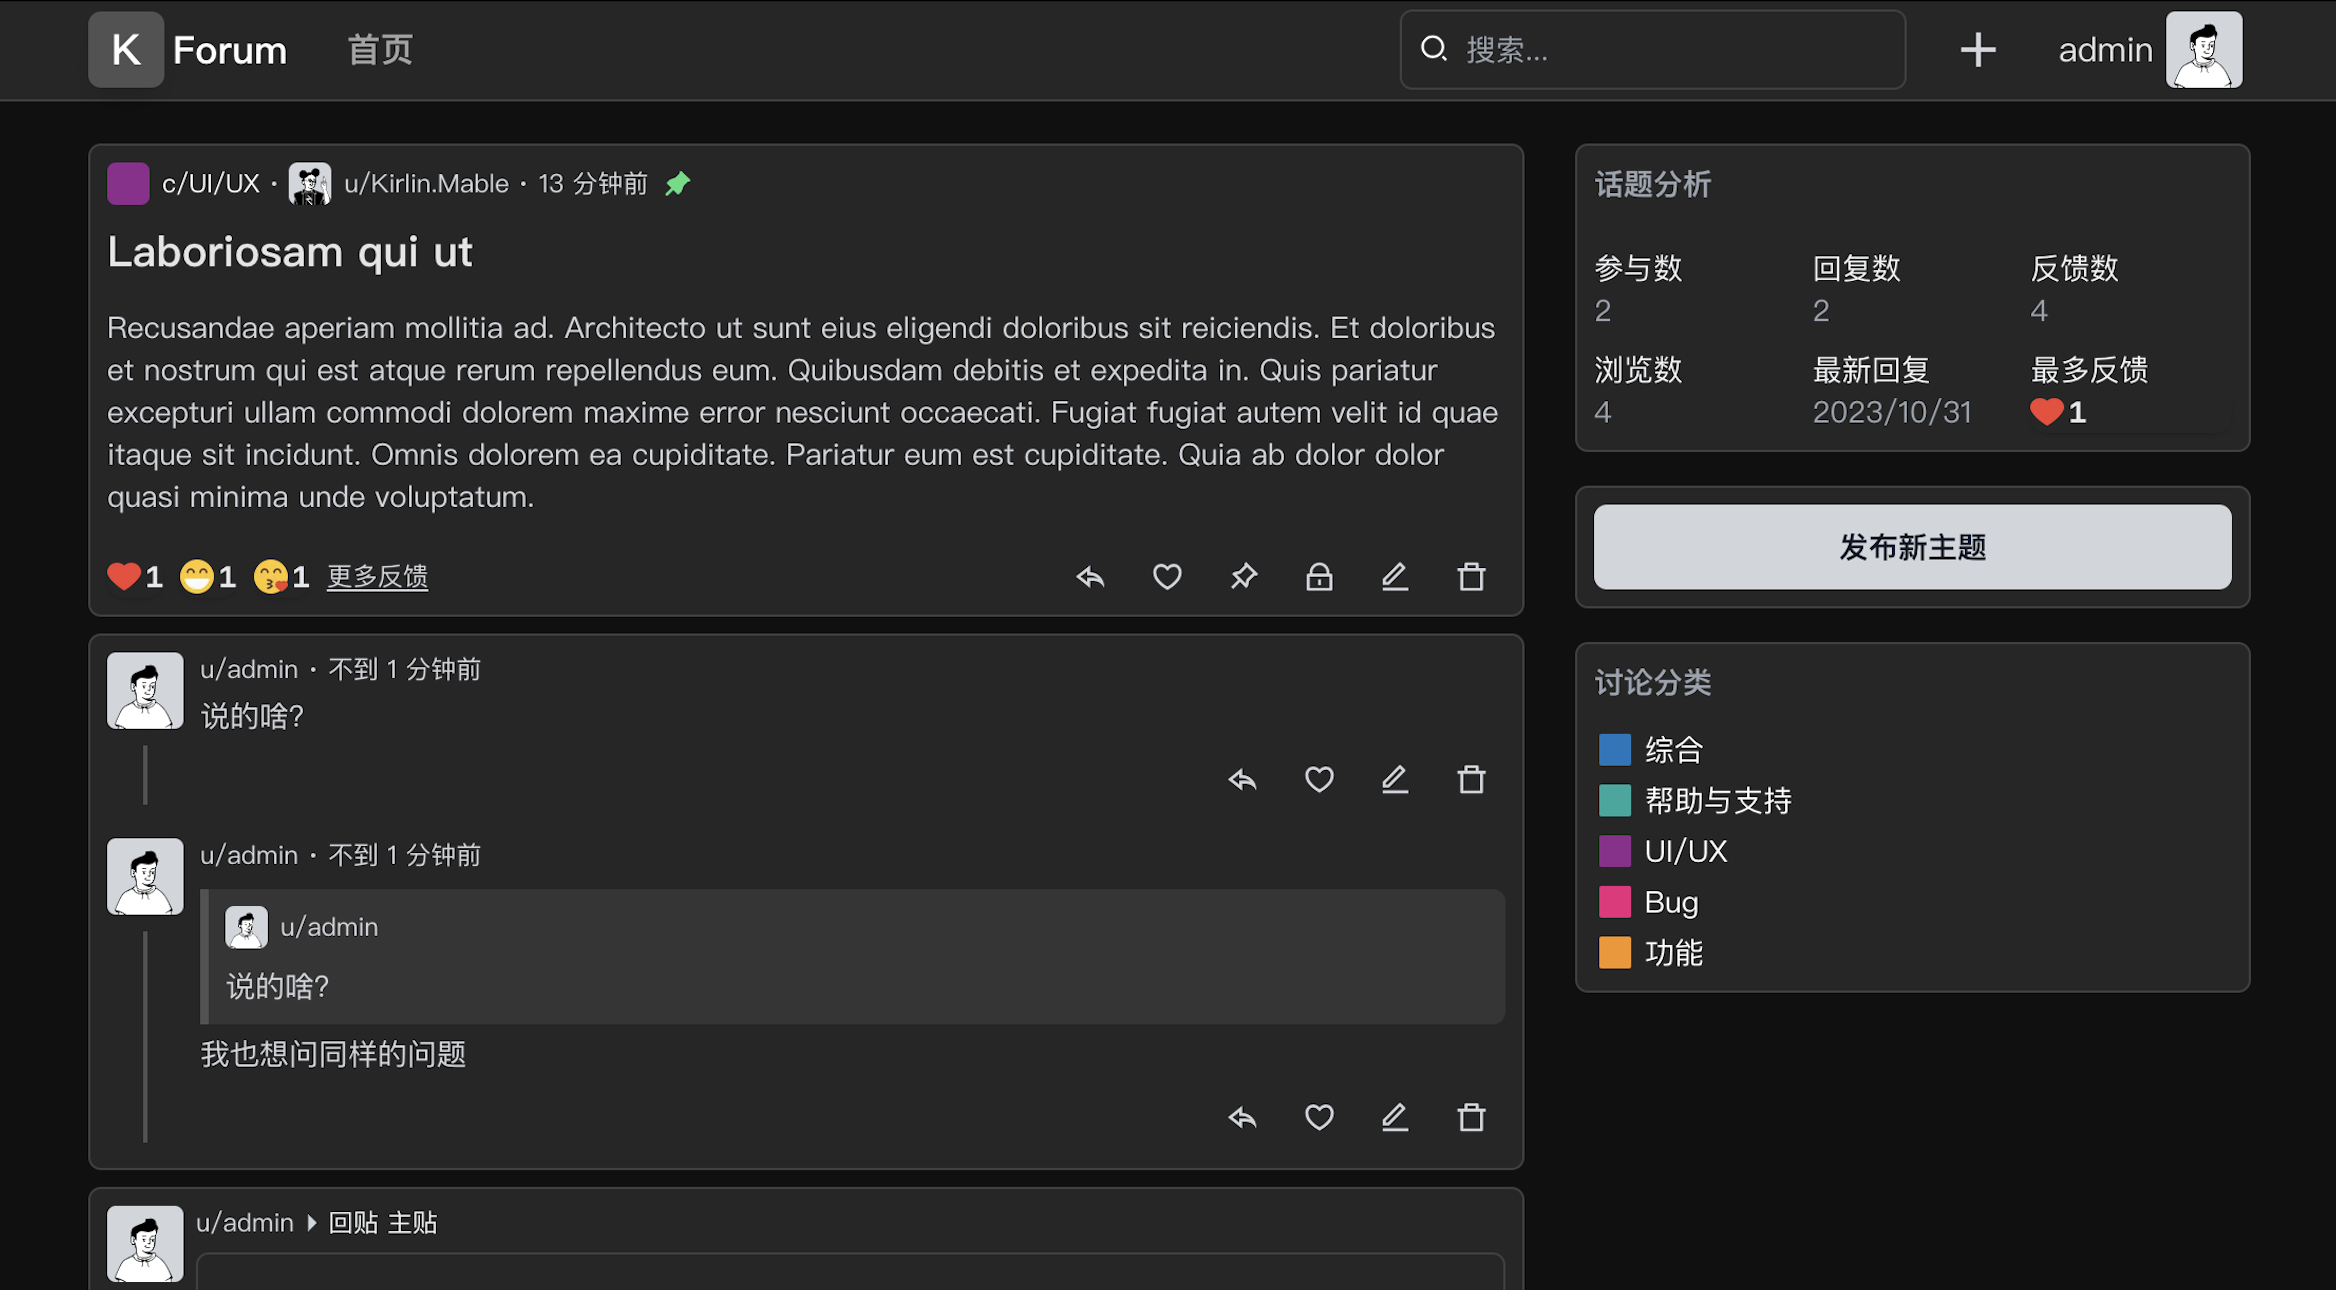Lock the Laboriosam qui ut topic
The width and height of the screenshot is (2336, 1290).
click(x=1319, y=577)
